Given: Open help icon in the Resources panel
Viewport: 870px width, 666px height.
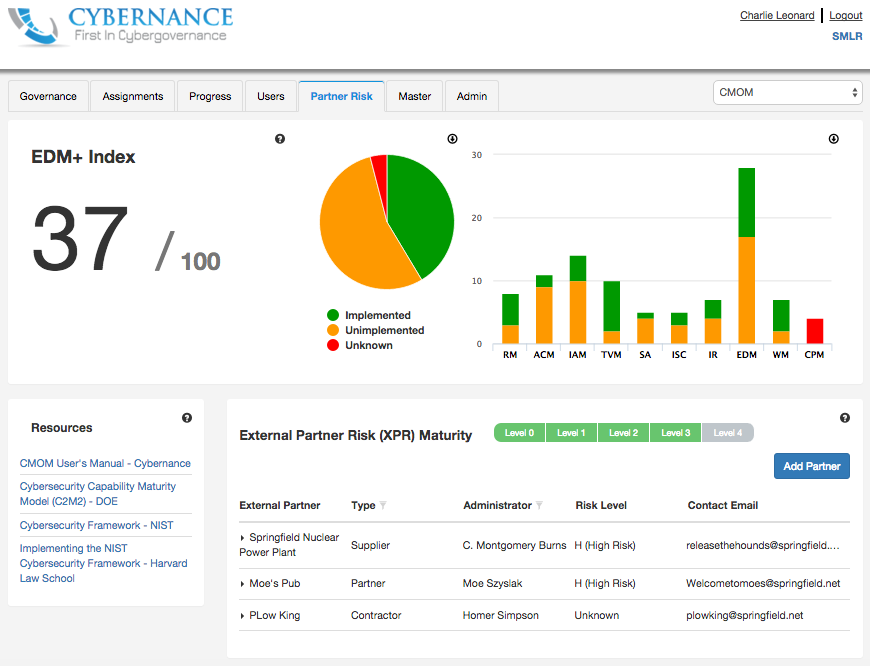Looking at the screenshot, I should tap(187, 418).
